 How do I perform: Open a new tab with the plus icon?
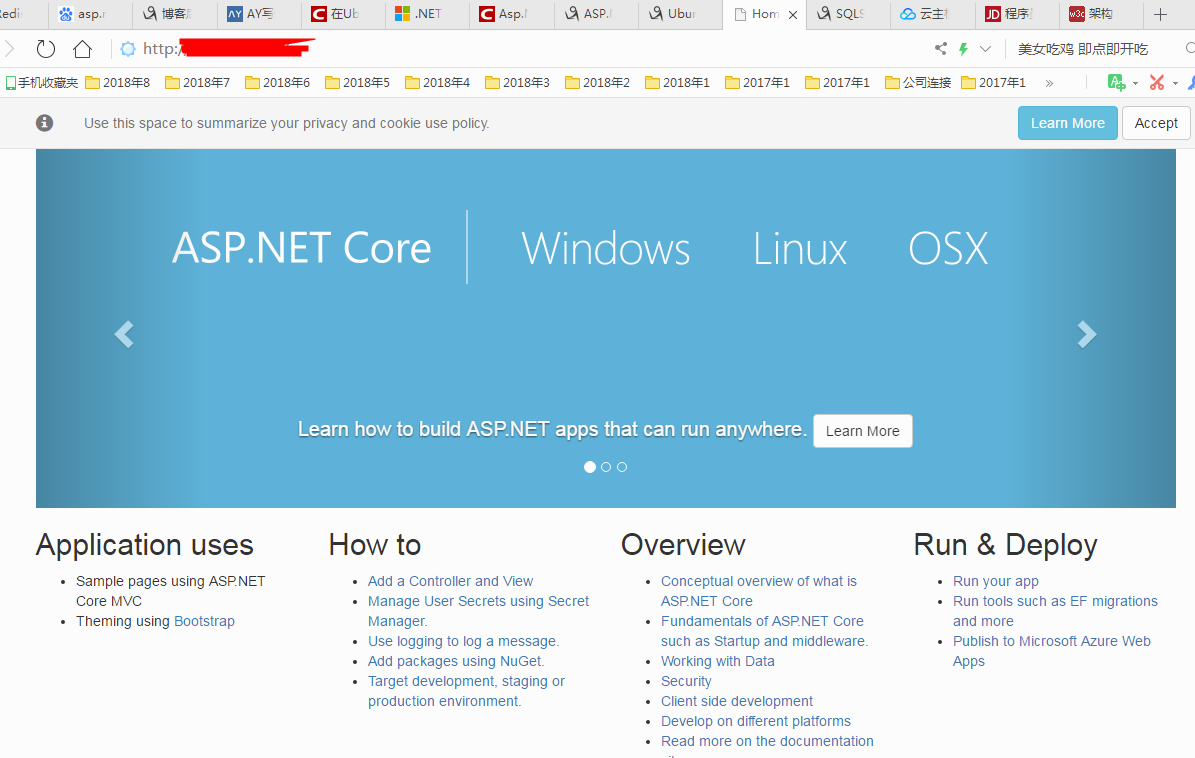pyautogui.click(x=1161, y=14)
